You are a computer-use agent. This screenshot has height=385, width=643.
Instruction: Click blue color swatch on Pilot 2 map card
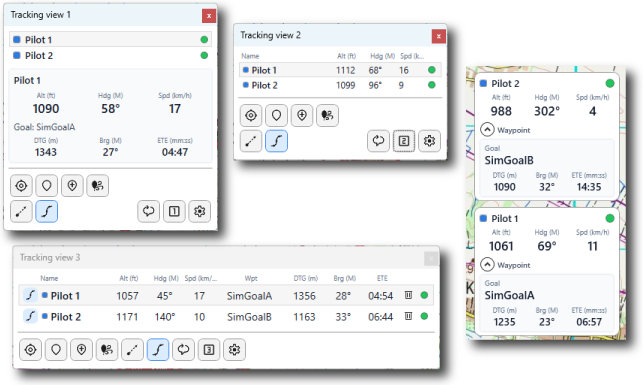click(483, 83)
